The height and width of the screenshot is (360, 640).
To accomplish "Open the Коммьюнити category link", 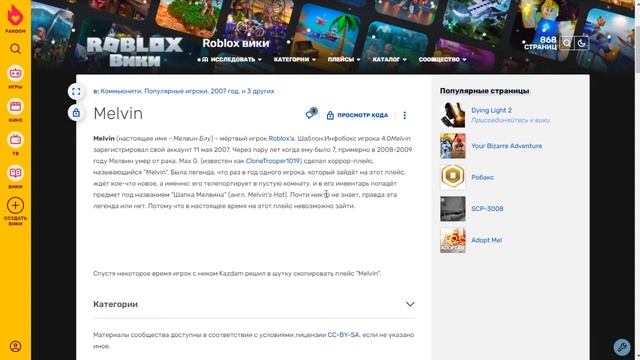I will click(121, 91).
